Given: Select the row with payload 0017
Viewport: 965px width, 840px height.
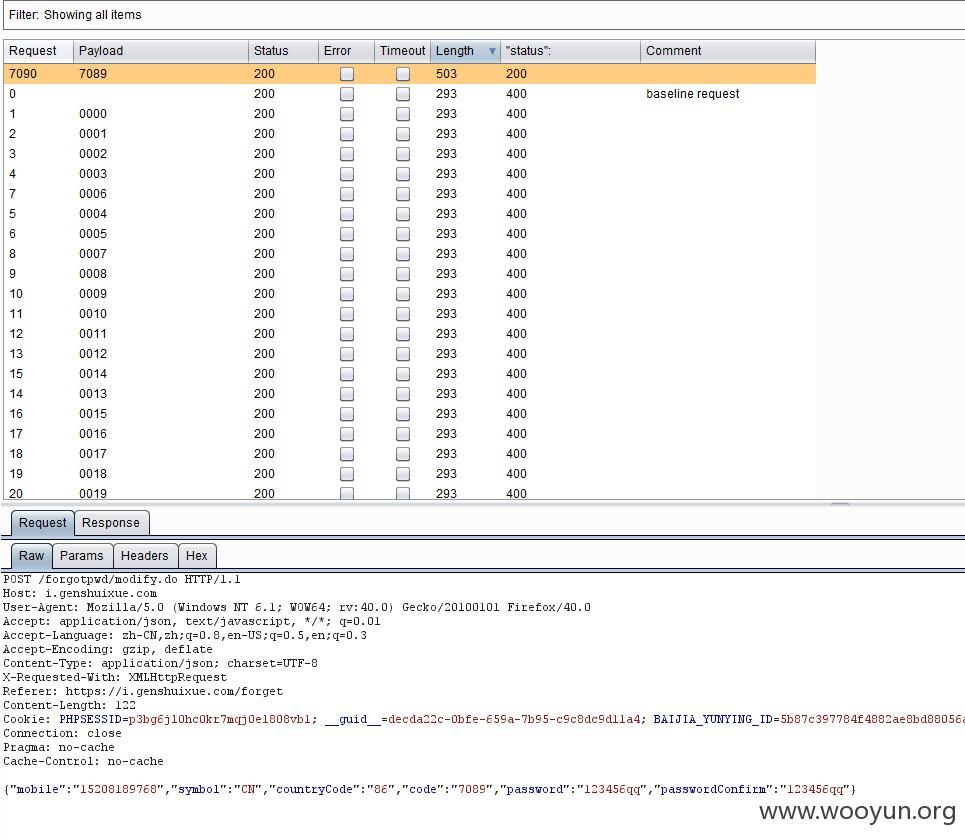Looking at the screenshot, I should point(410,454).
